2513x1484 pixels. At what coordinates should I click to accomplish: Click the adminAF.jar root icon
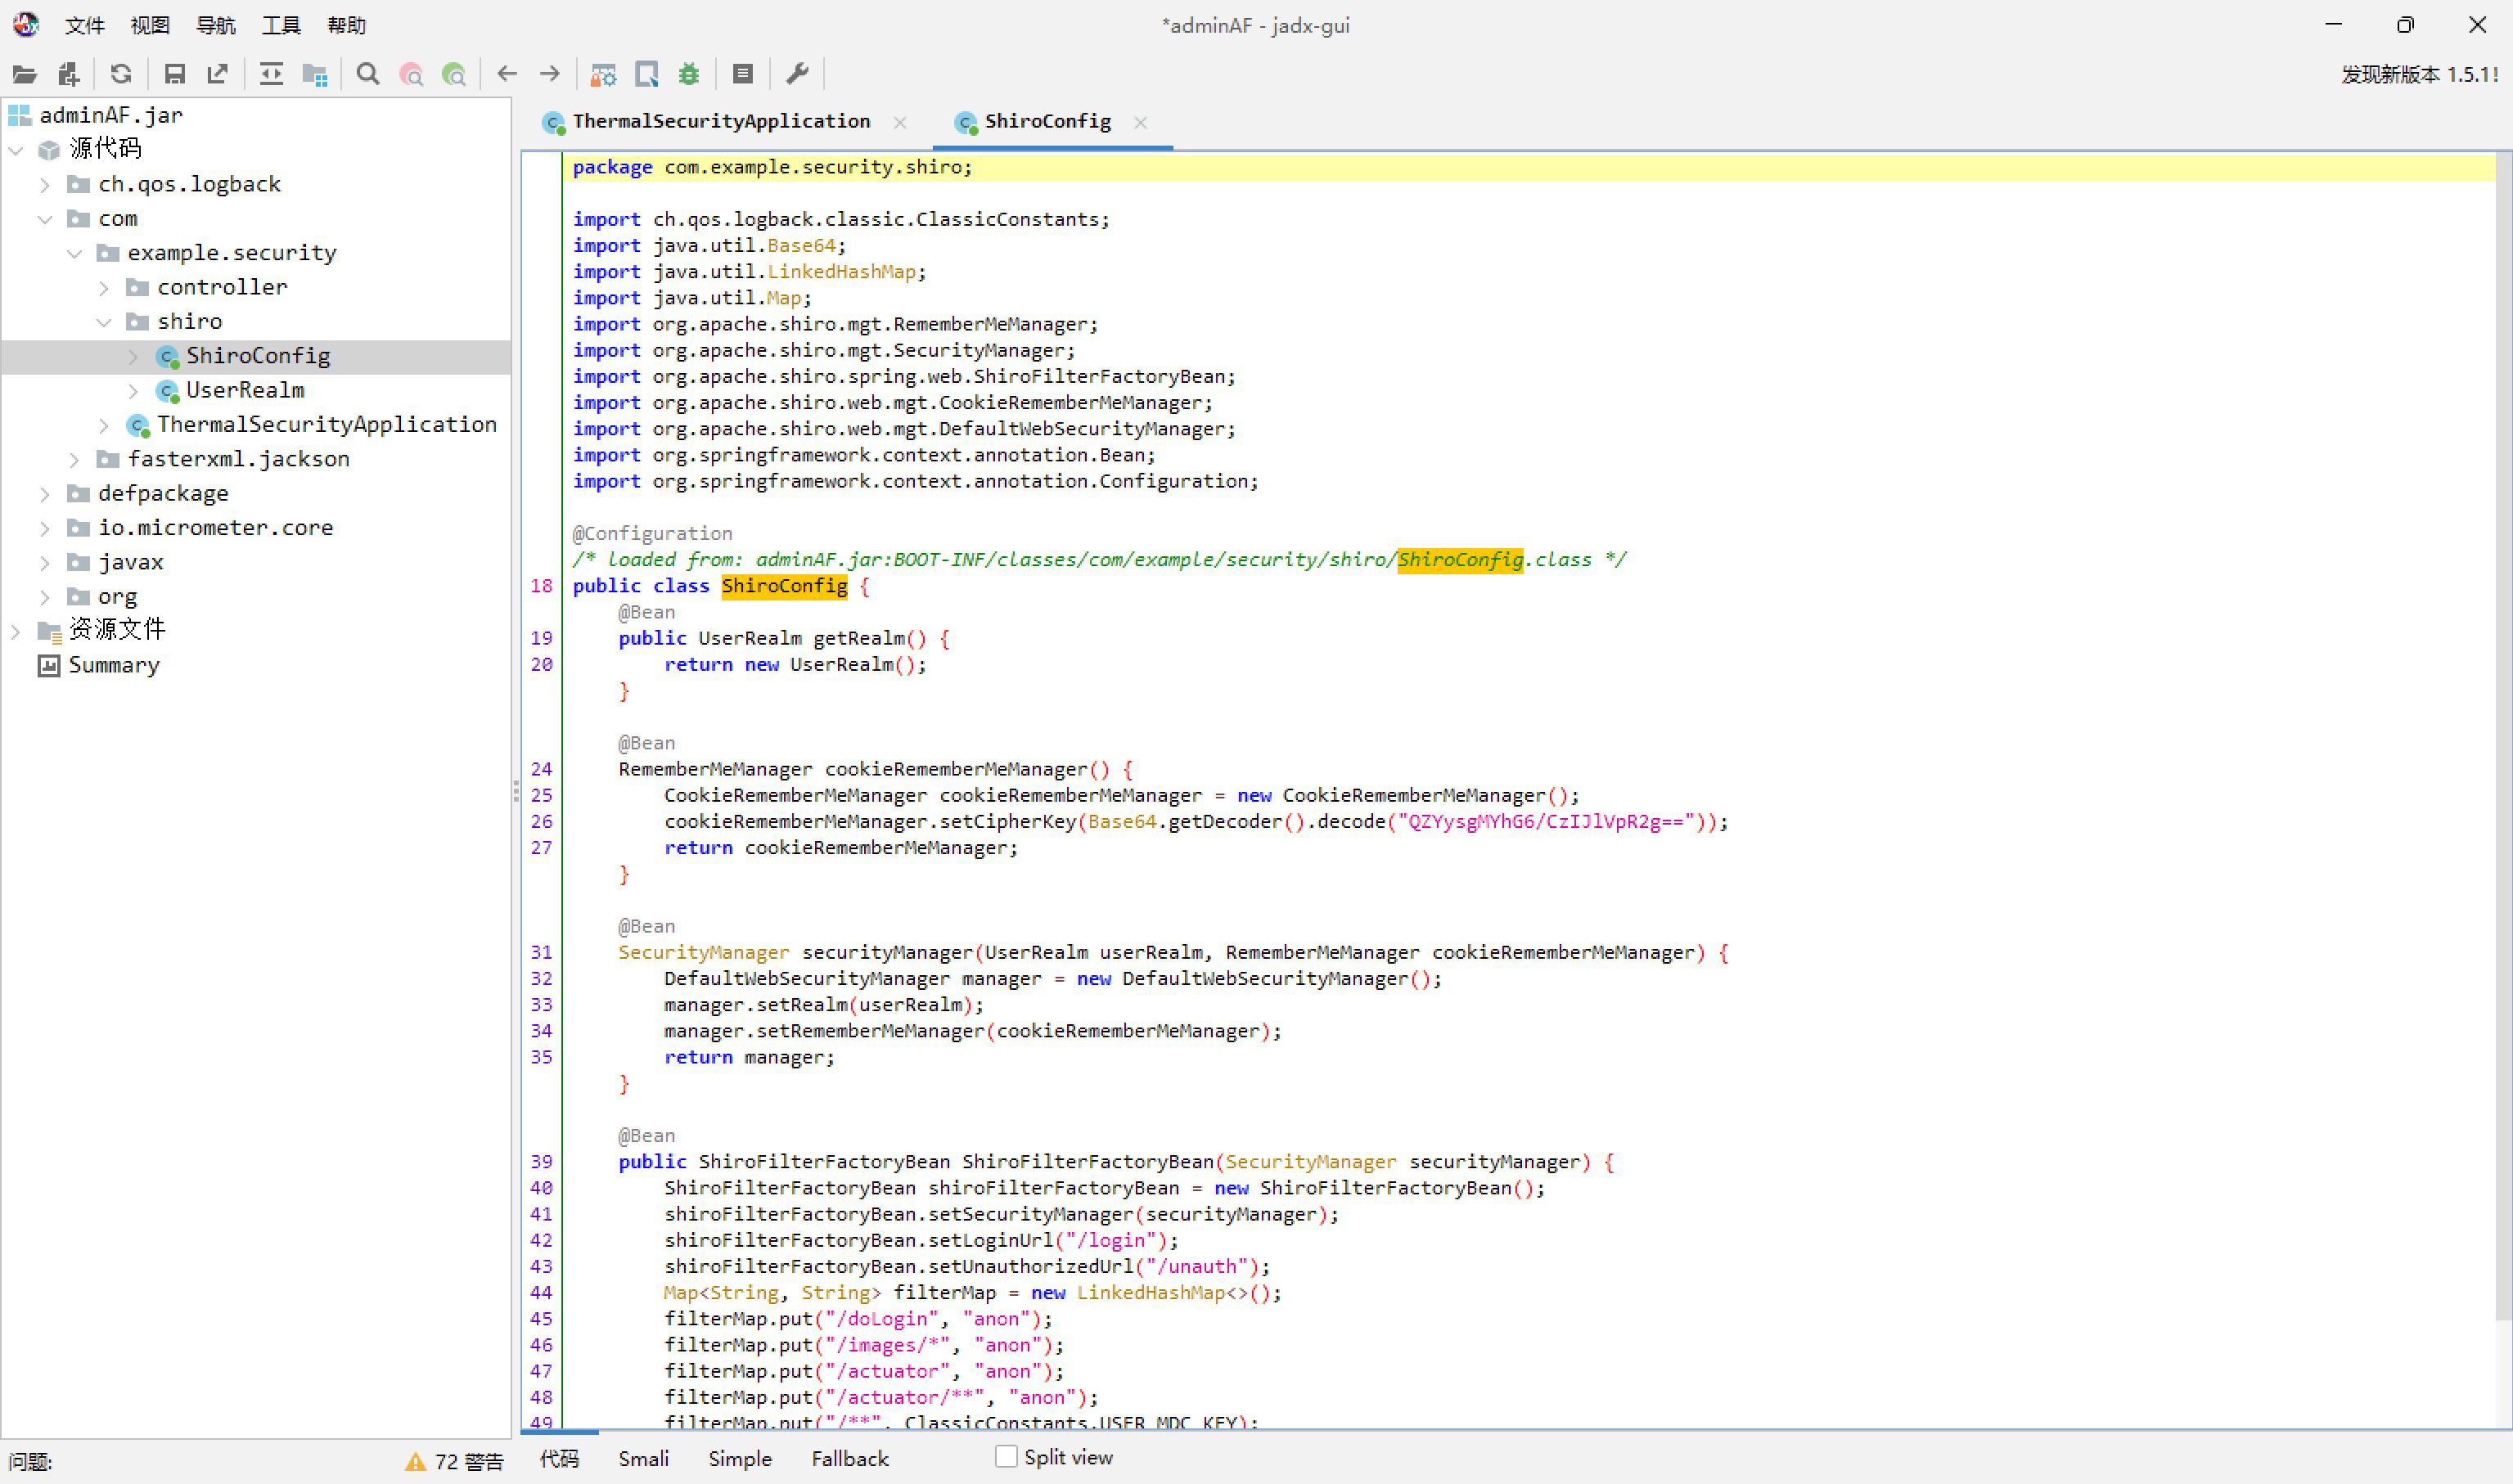[19, 115]
